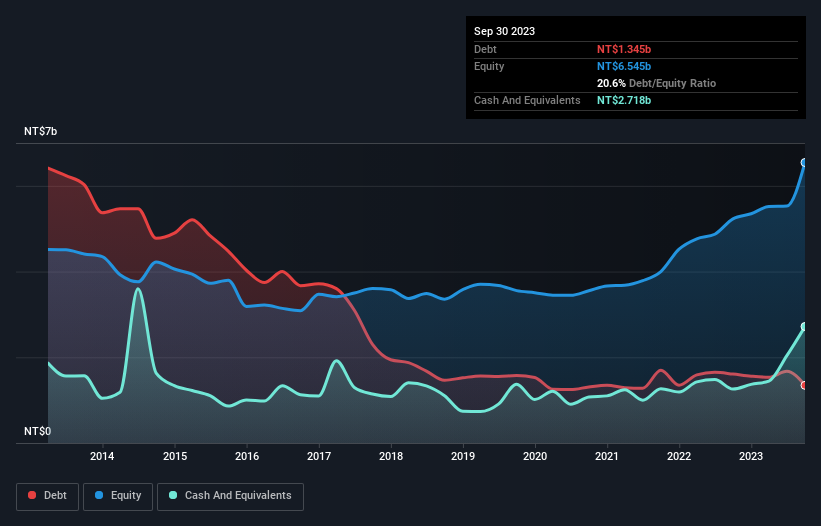Toggle the Equity series legend button
This screenshot has height=526, width=821.
click(118, 496)
